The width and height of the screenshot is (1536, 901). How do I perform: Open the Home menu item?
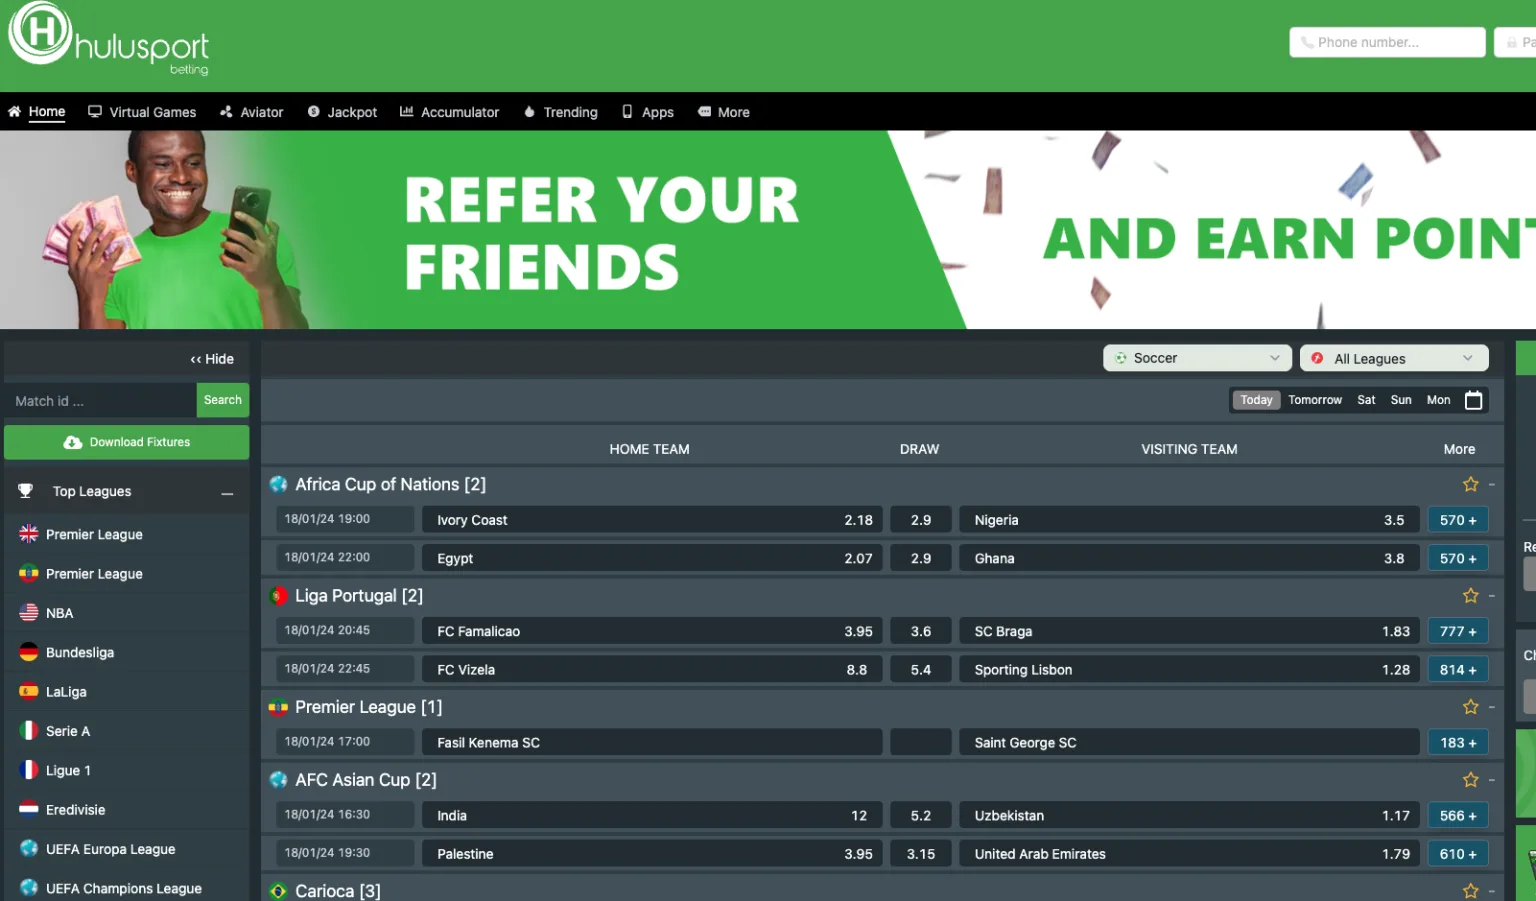(37, 112)
